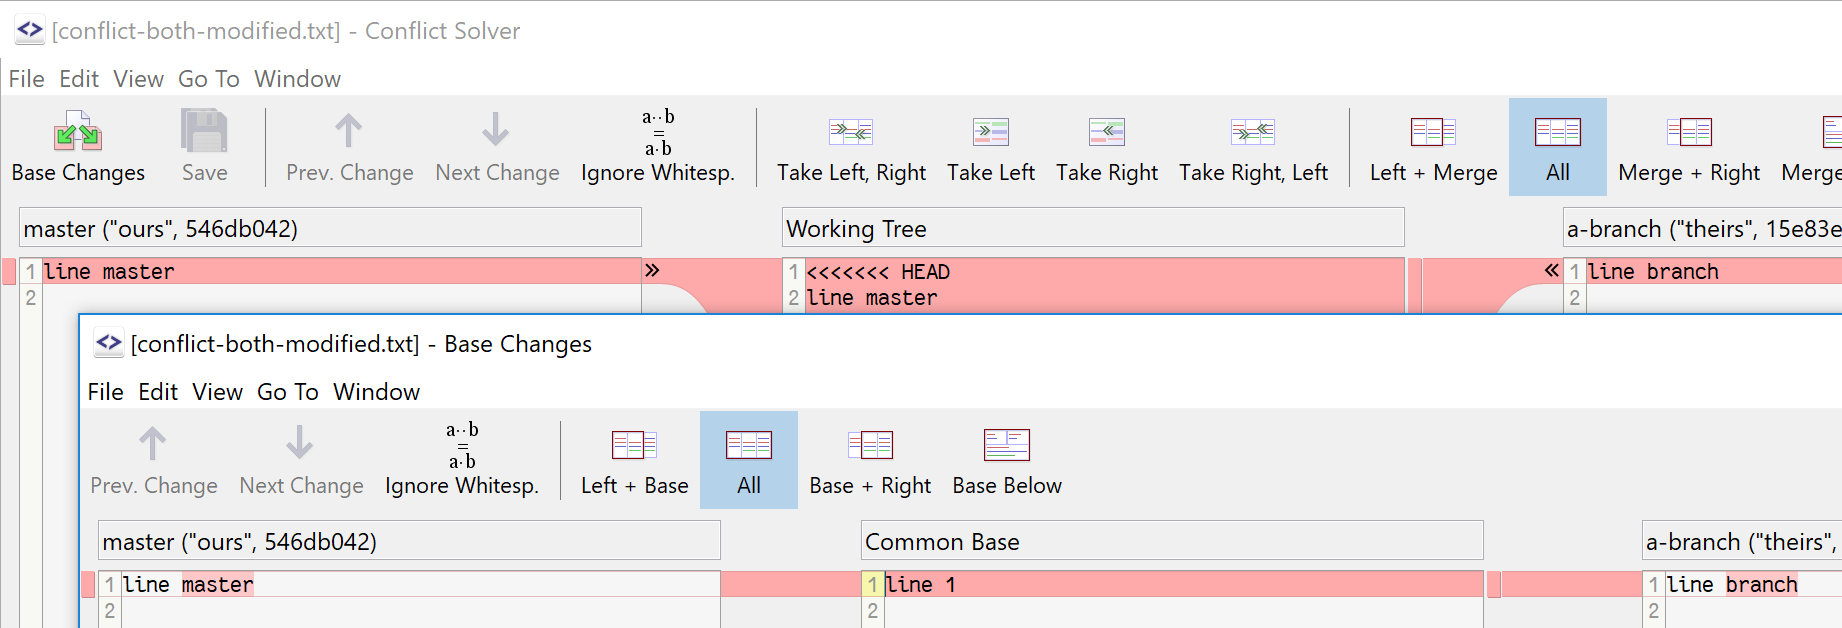The image size is (1842, 628).
Task: Select Base + Right layout icon
Action: 870,445
